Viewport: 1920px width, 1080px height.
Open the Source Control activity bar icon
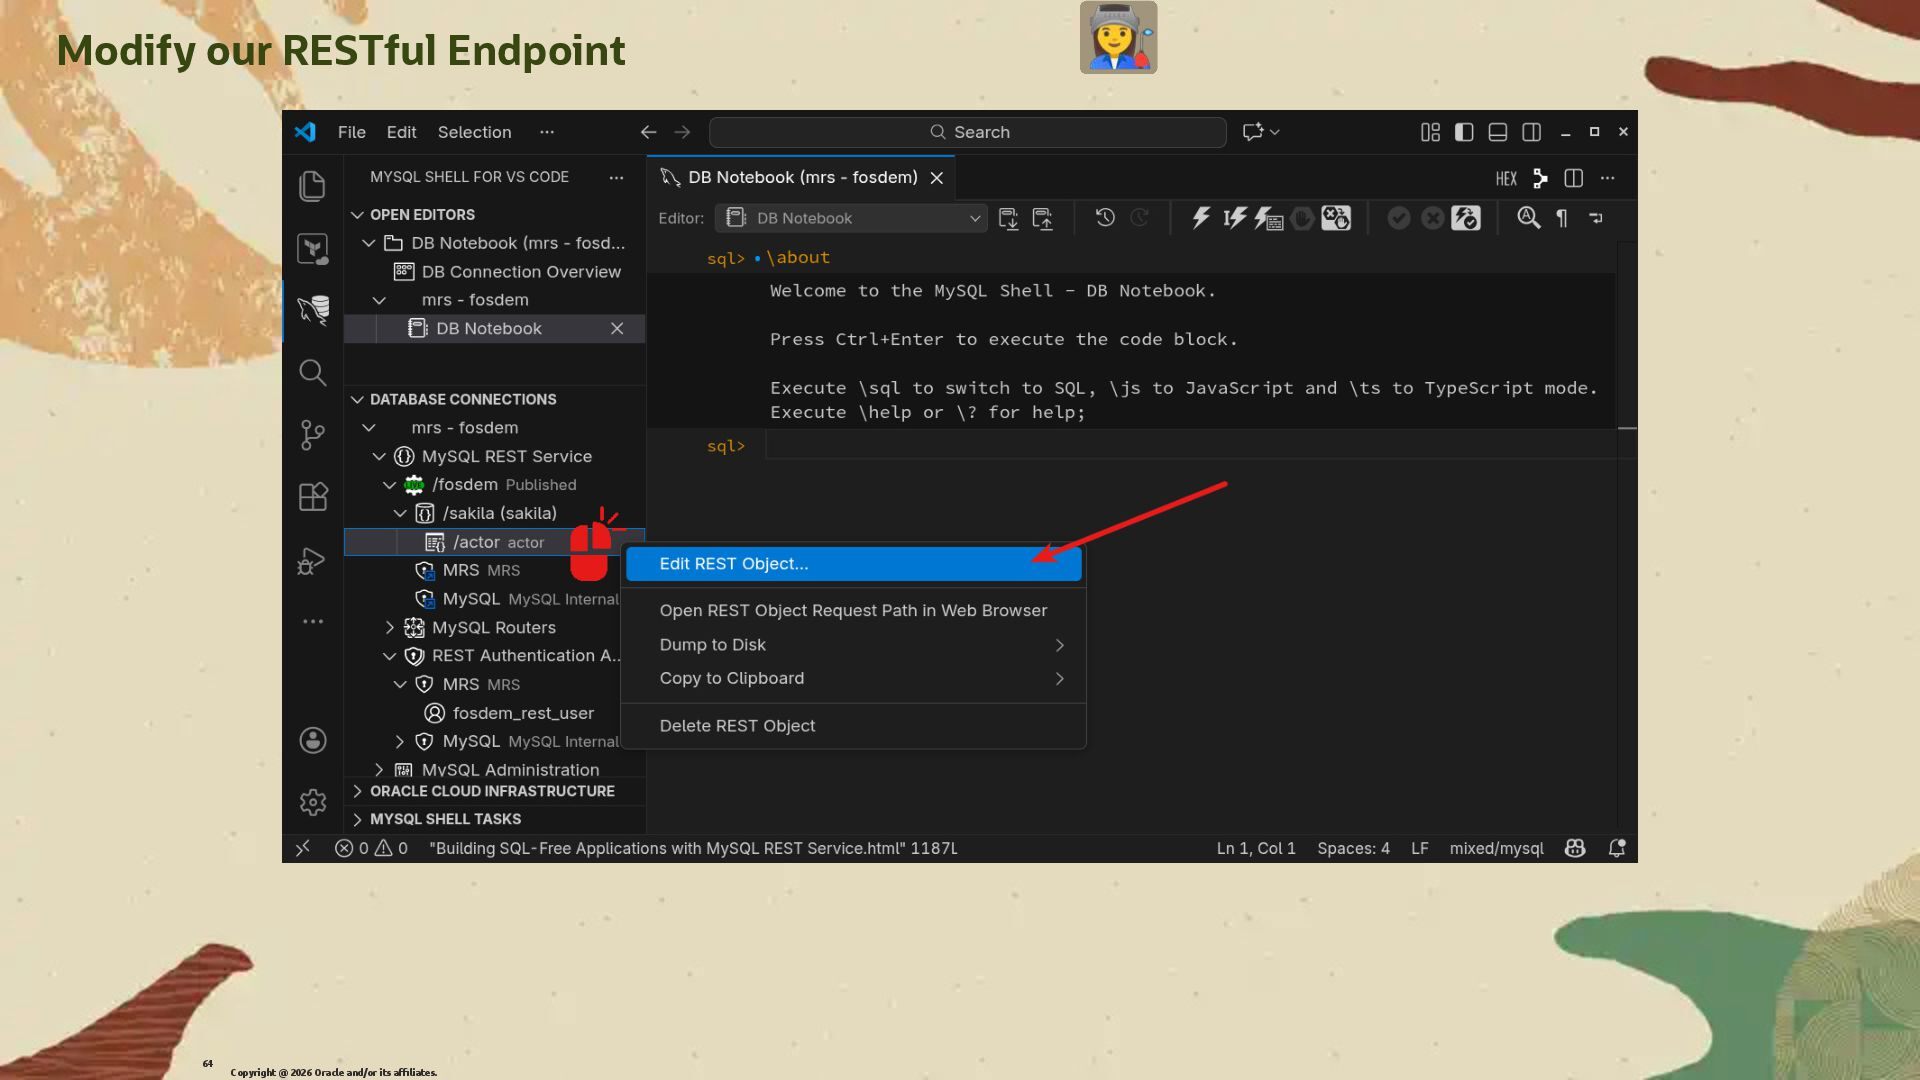(x=313, y=434)
